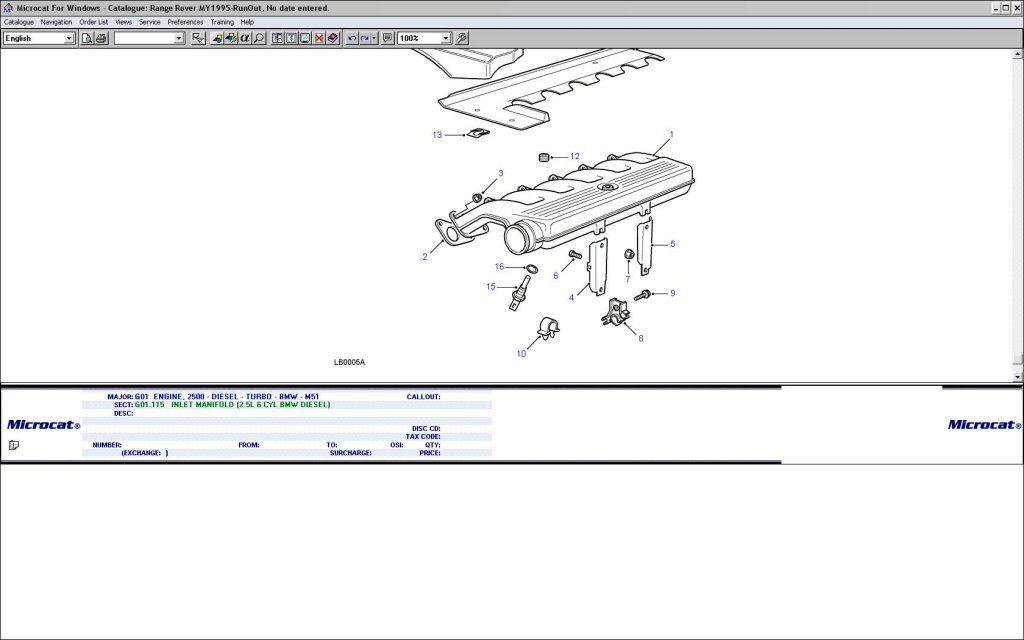Select callout number 7 nut
The height and width of the screenshot is (640, 1024).
(x=628, y=280)
